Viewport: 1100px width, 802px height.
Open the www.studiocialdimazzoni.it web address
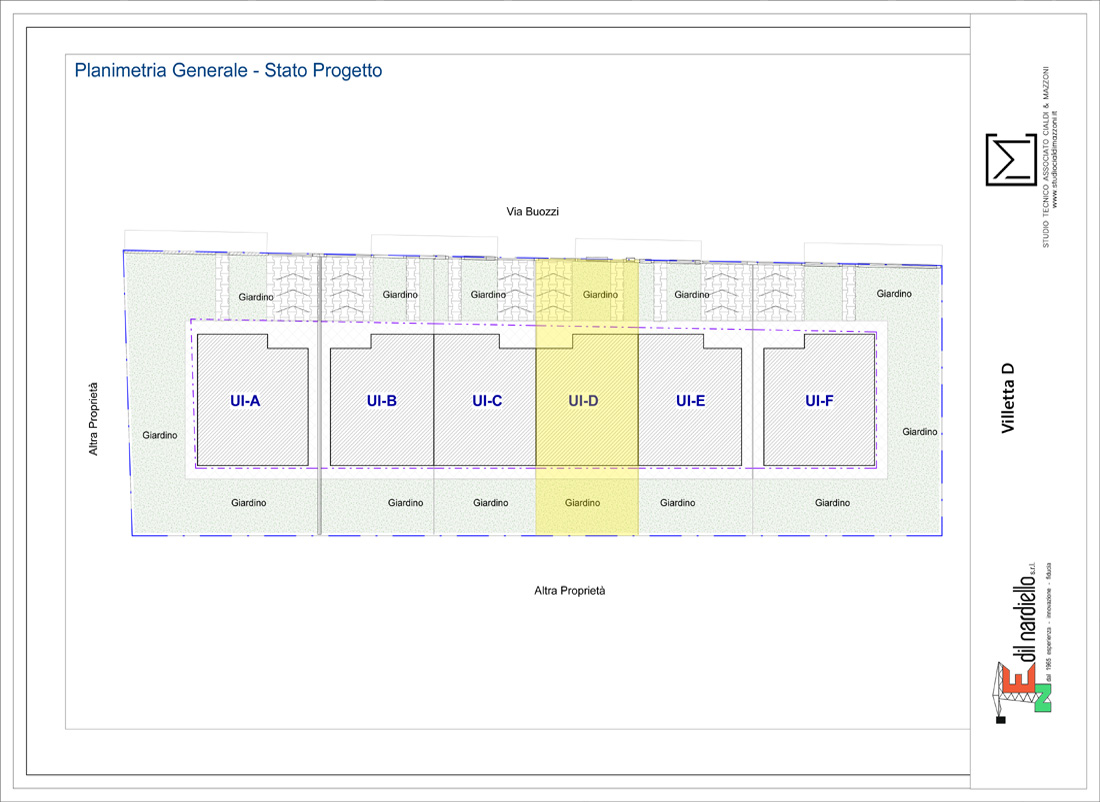(x=1054, y=159)
